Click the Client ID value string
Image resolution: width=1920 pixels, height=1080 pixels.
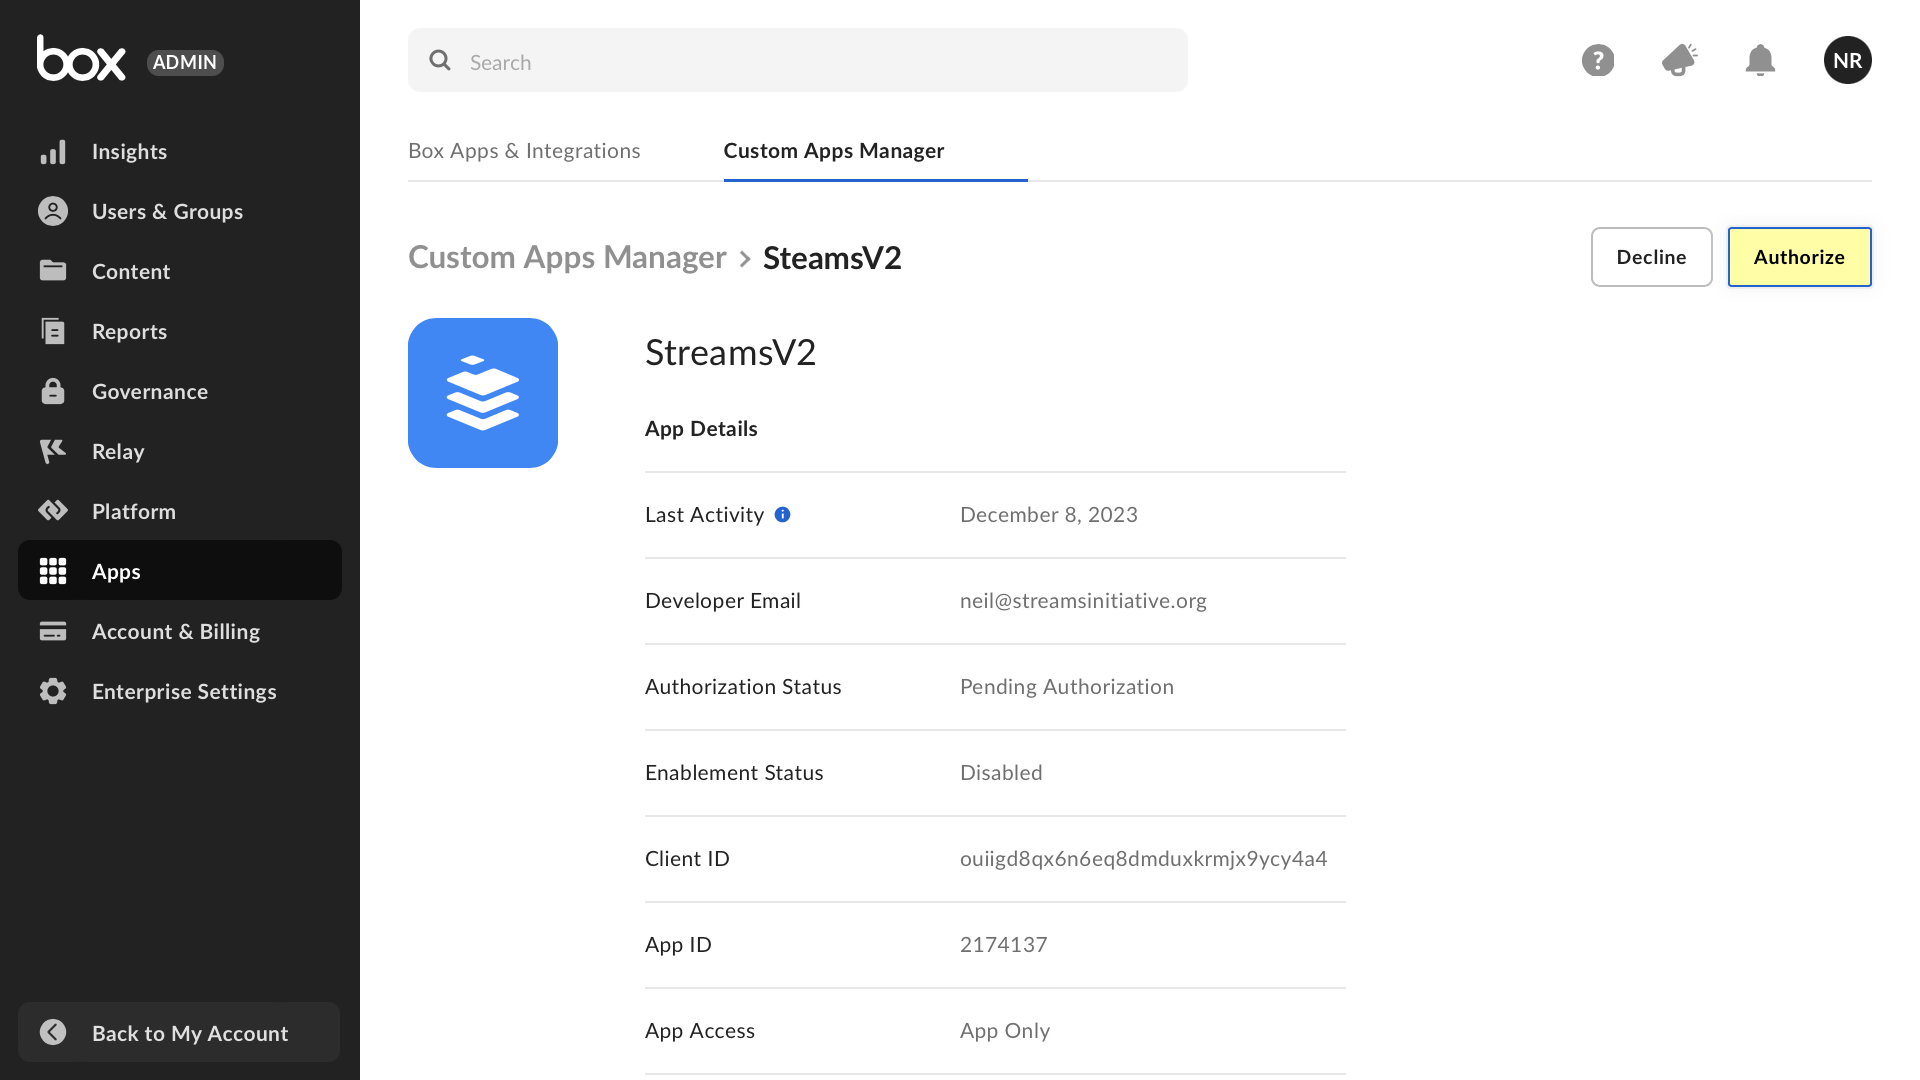pos(1144,858)
